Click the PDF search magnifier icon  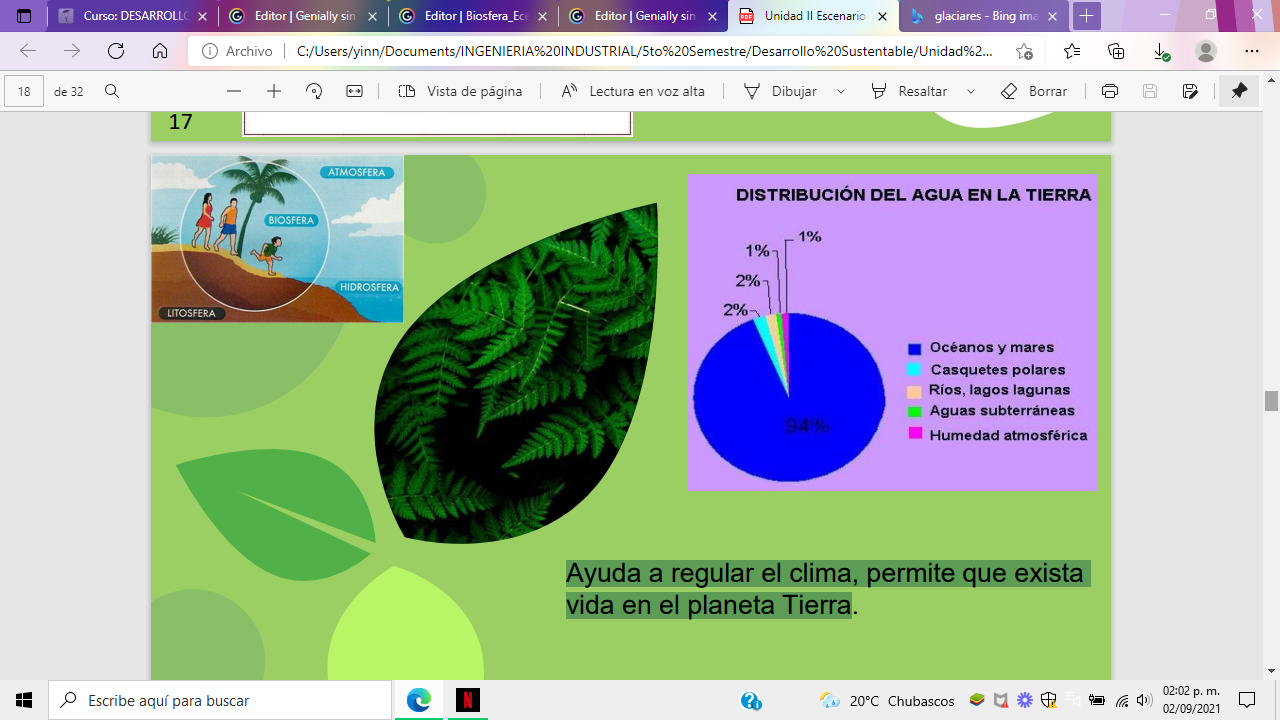pos(112,91)
